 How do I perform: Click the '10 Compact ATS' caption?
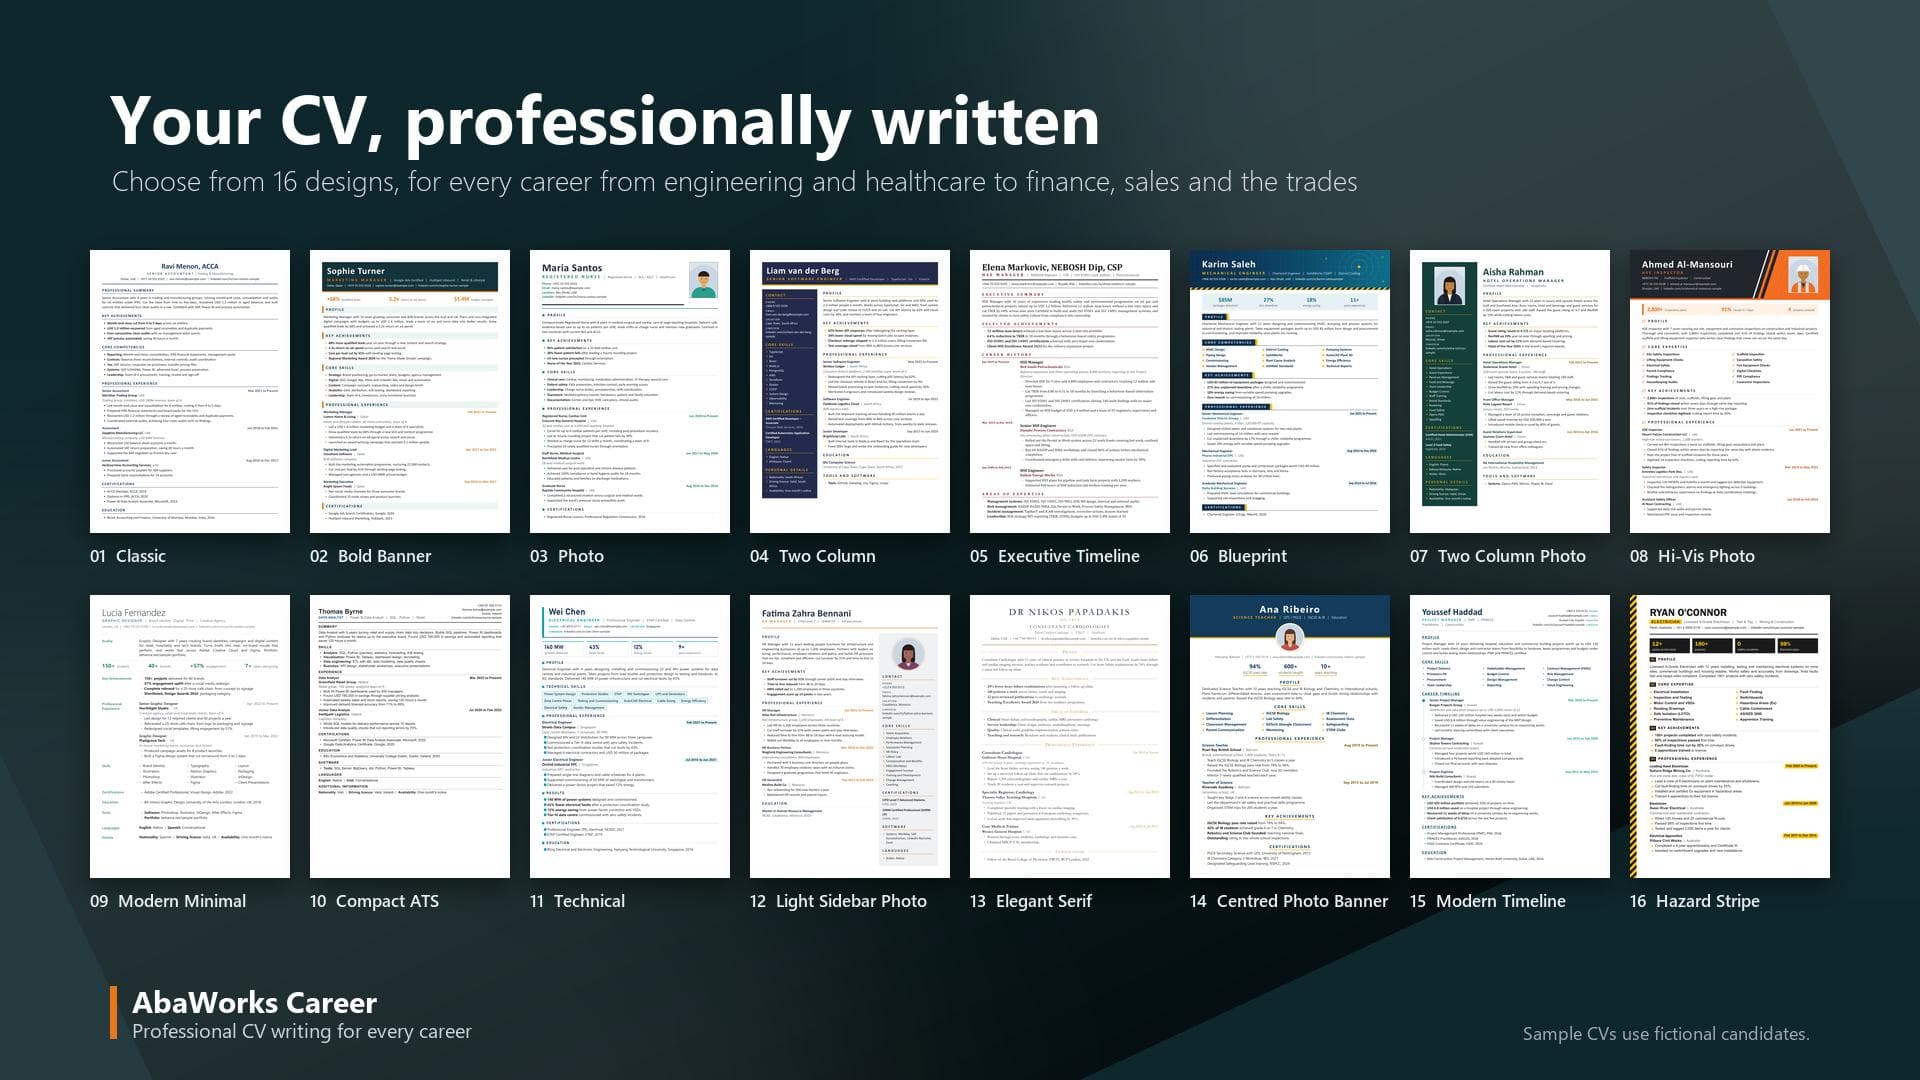[375, 901]
